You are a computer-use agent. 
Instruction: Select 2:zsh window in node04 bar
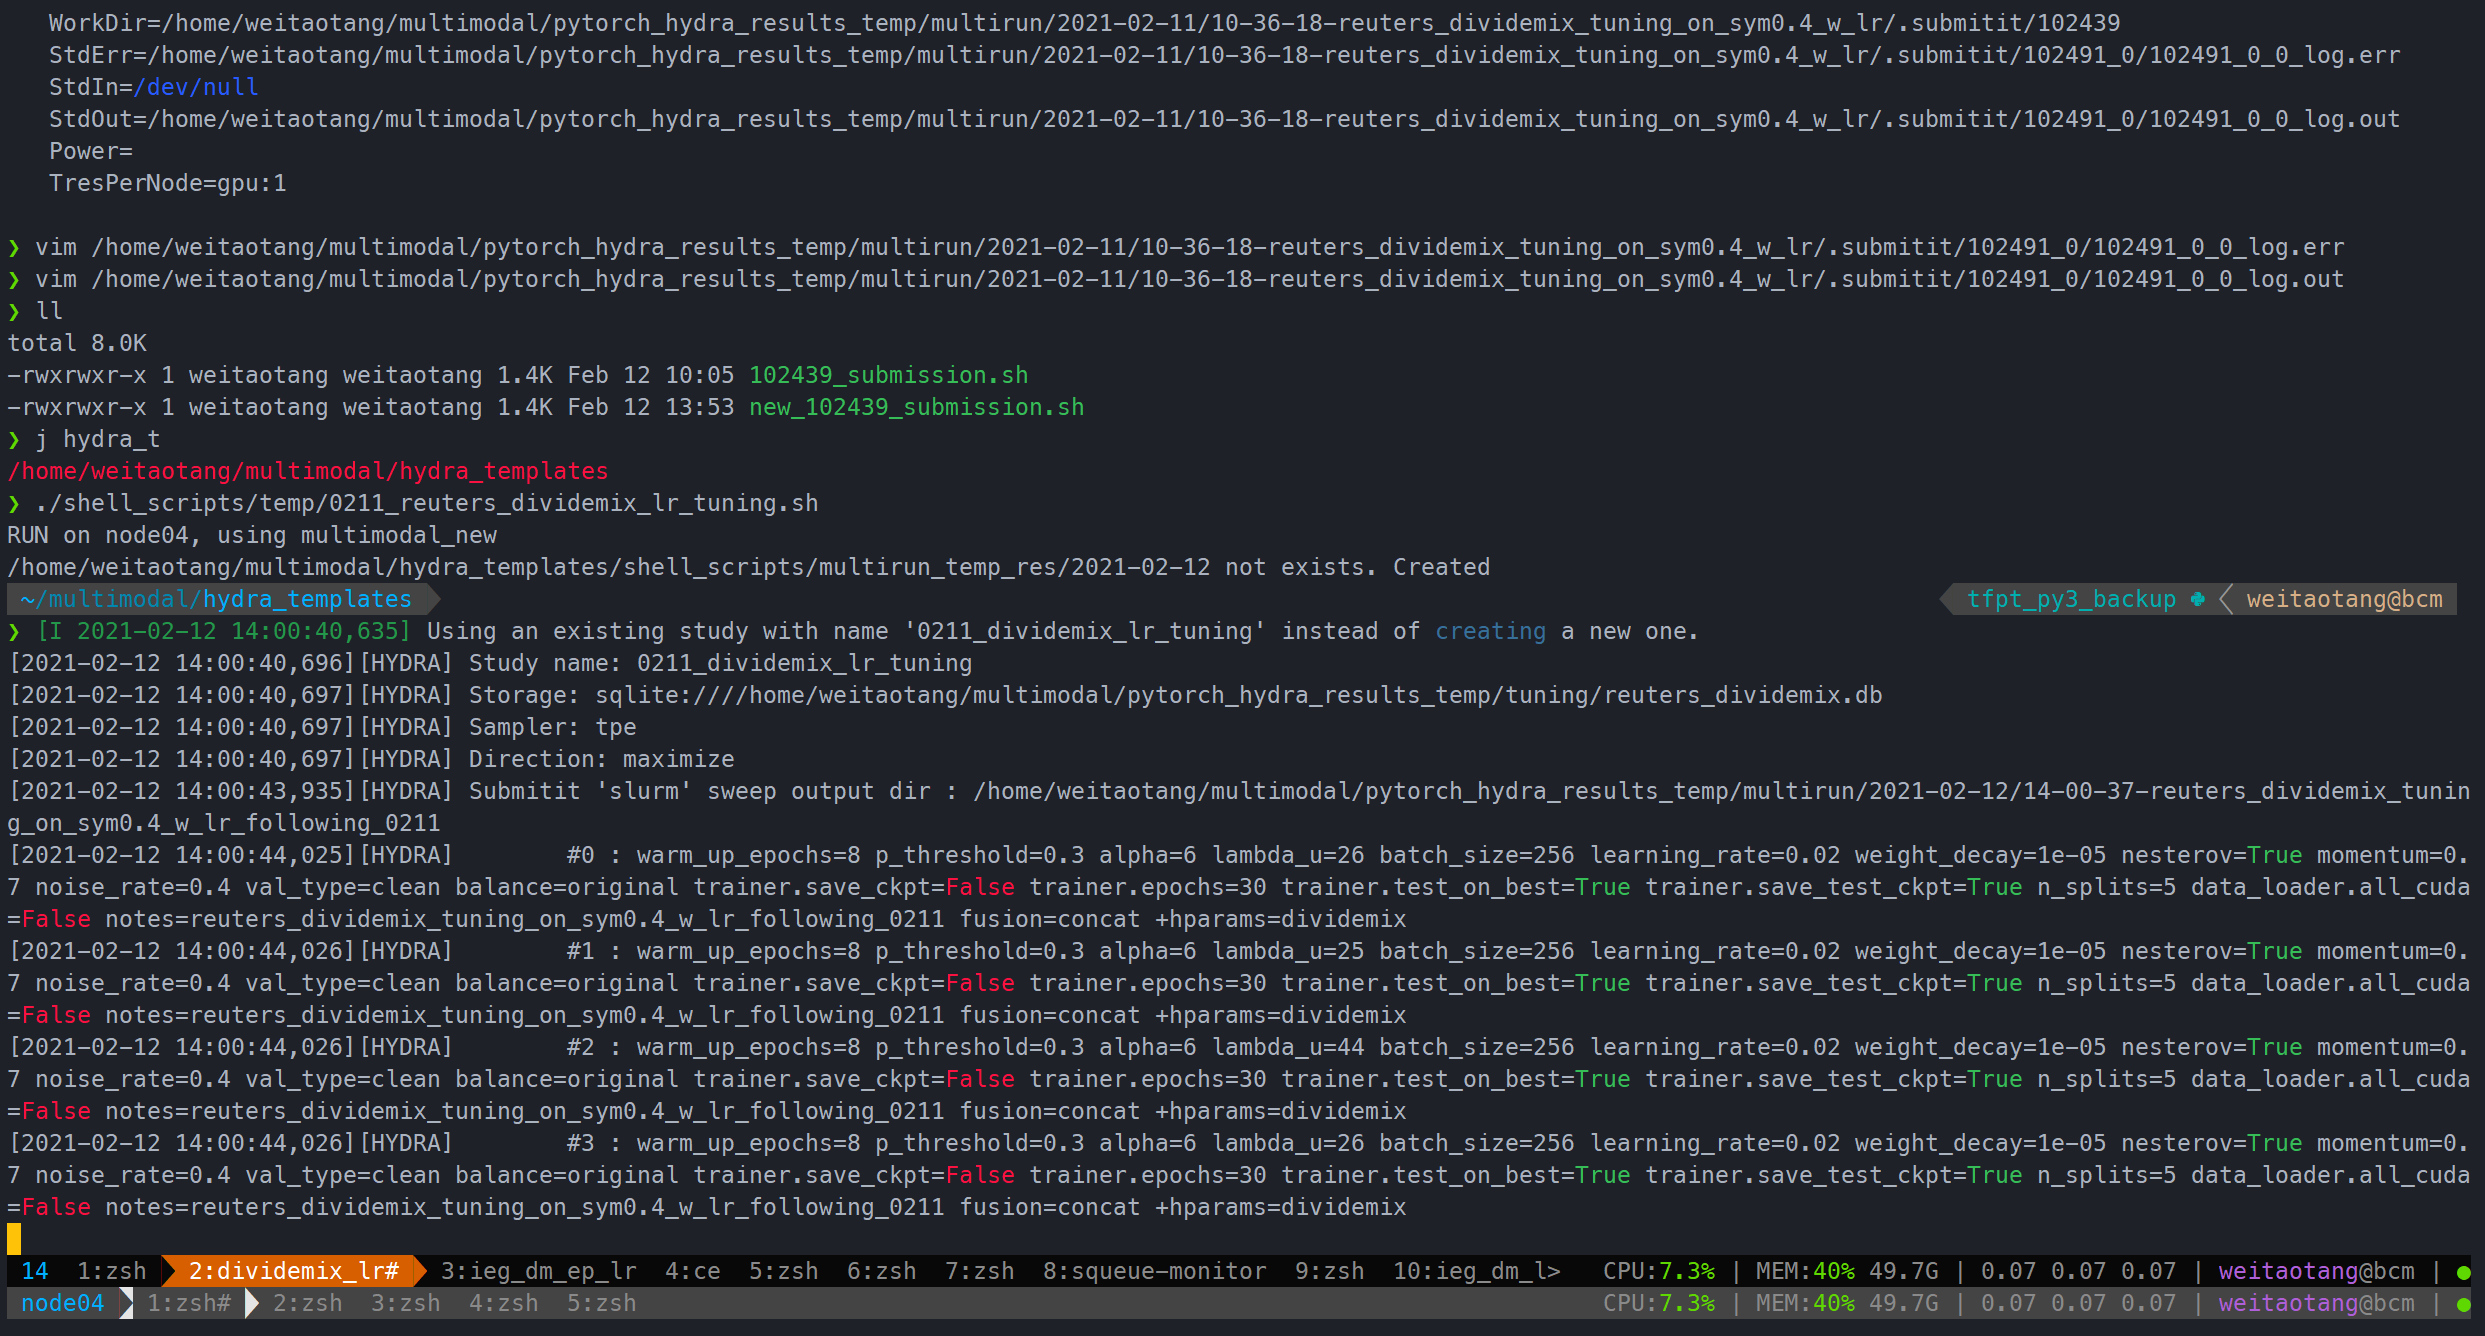point(308,1303)
